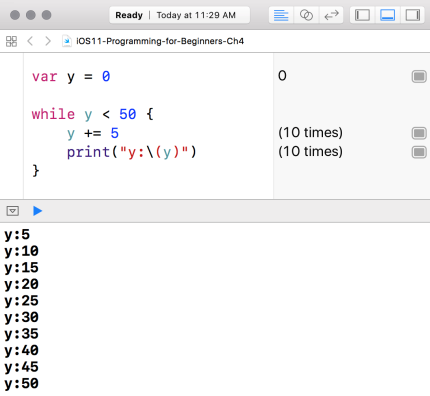The height and width of the screenshot is (396, 430).
Task: Click the first (10 times) result text
Action: pyautogui.click(x=310, y=133)
